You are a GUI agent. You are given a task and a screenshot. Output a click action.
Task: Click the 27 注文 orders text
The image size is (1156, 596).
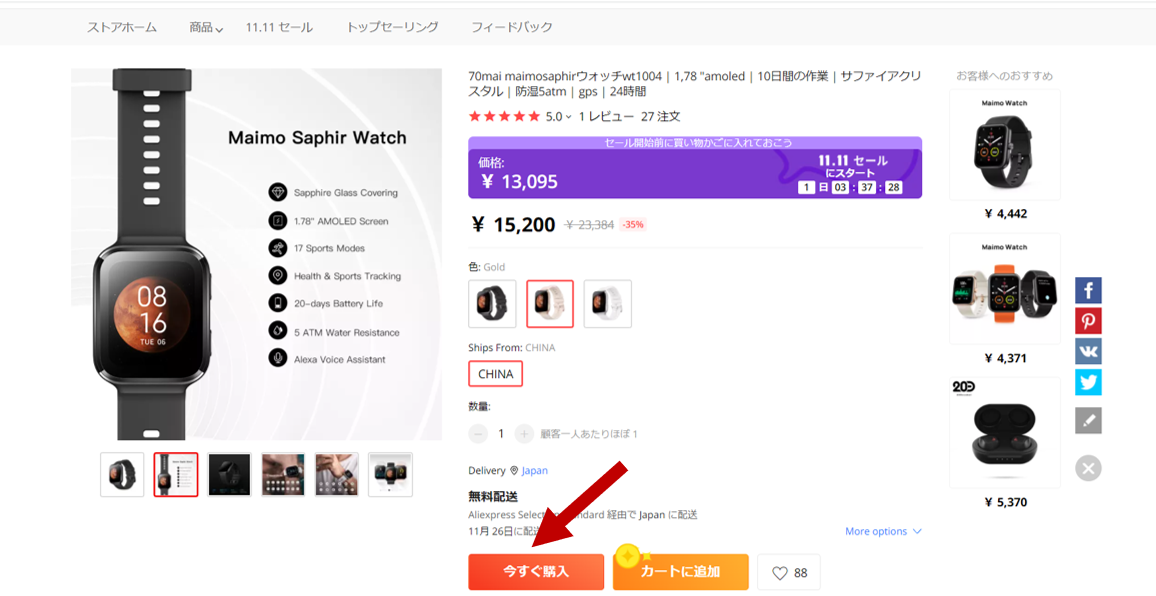661,117
